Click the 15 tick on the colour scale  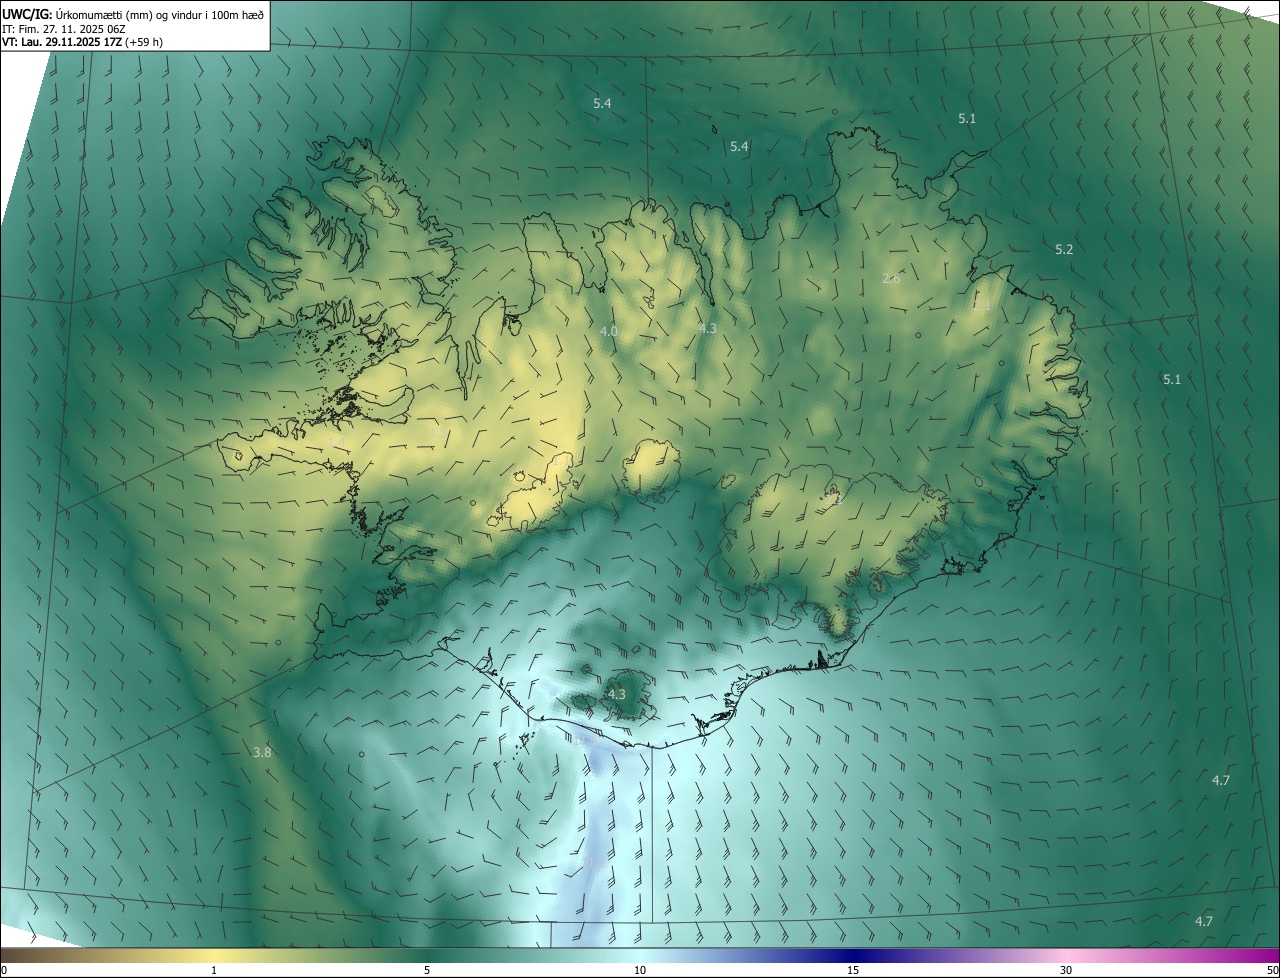pyautogui.click(x=853, y=970)
